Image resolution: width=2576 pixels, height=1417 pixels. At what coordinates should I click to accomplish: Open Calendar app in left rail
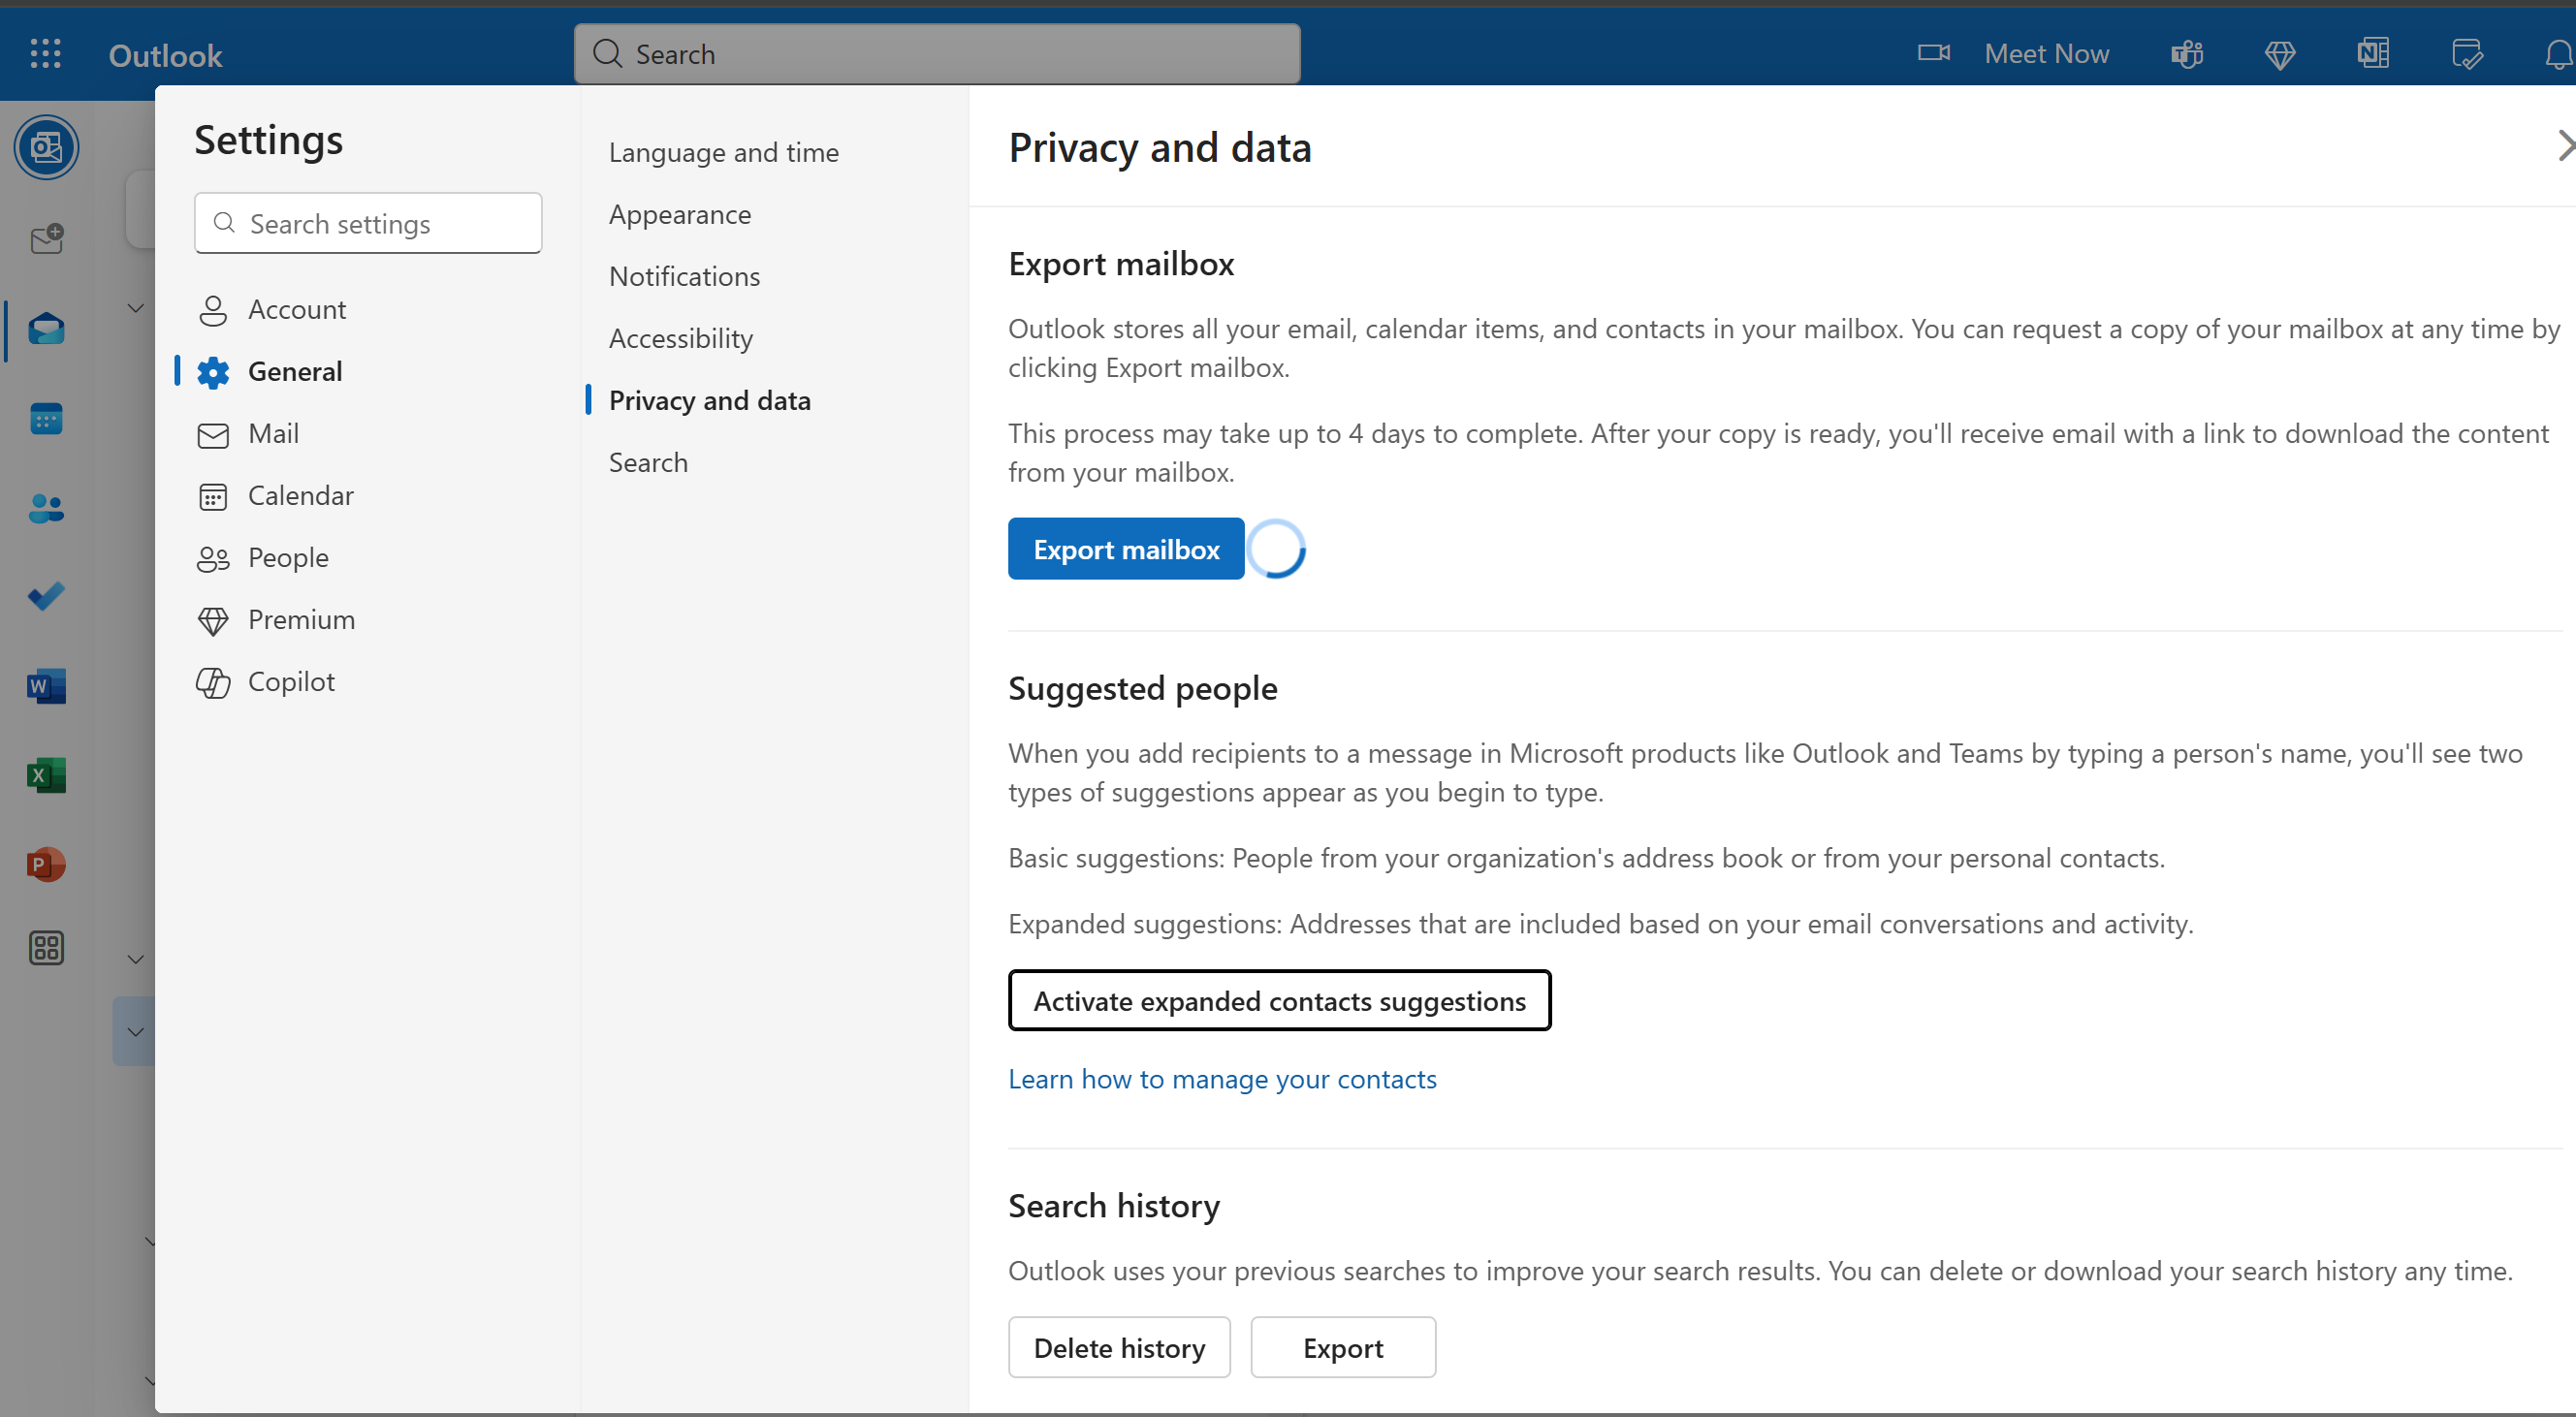[x=46, y=418]
